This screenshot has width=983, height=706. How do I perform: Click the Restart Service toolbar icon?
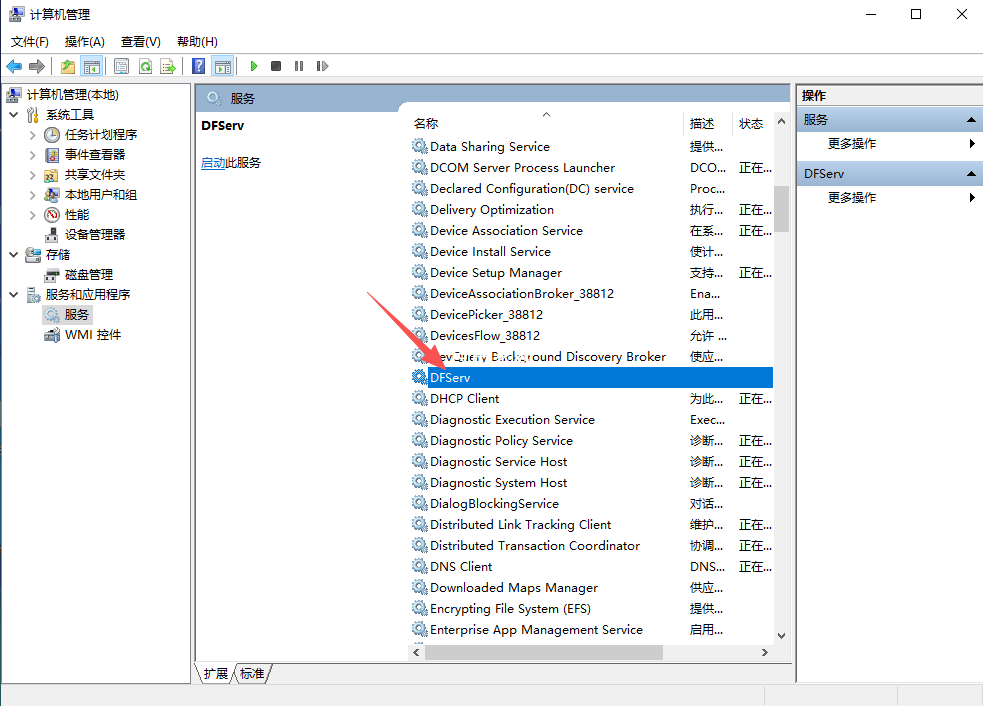(322, 66)
